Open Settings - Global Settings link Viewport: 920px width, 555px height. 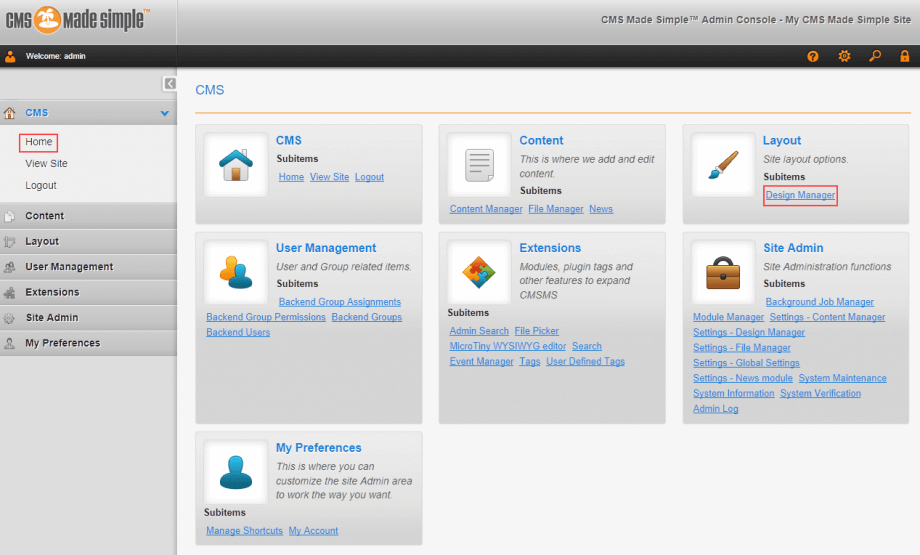pyautogui.click(x=746, y=363)
